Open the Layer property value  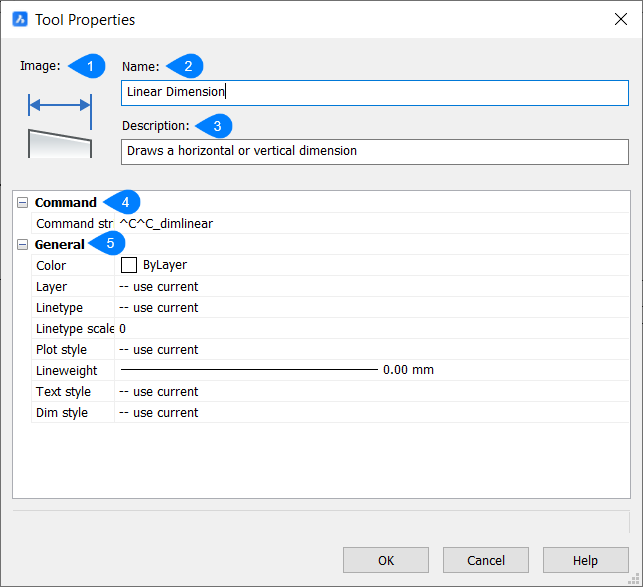[x=370, y=287]
